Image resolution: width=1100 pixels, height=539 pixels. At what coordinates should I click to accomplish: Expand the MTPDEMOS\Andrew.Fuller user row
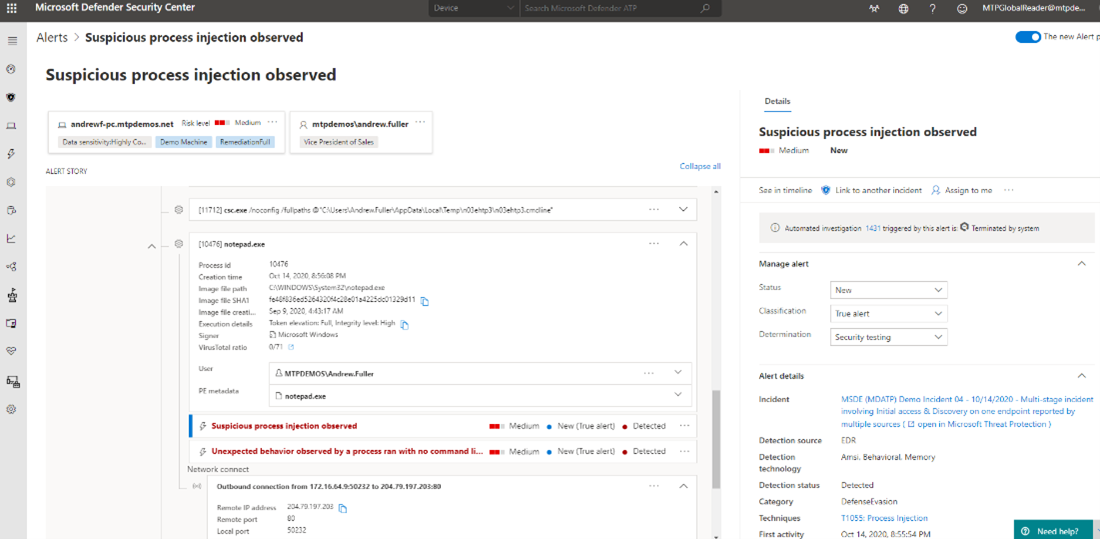[678, 373]
